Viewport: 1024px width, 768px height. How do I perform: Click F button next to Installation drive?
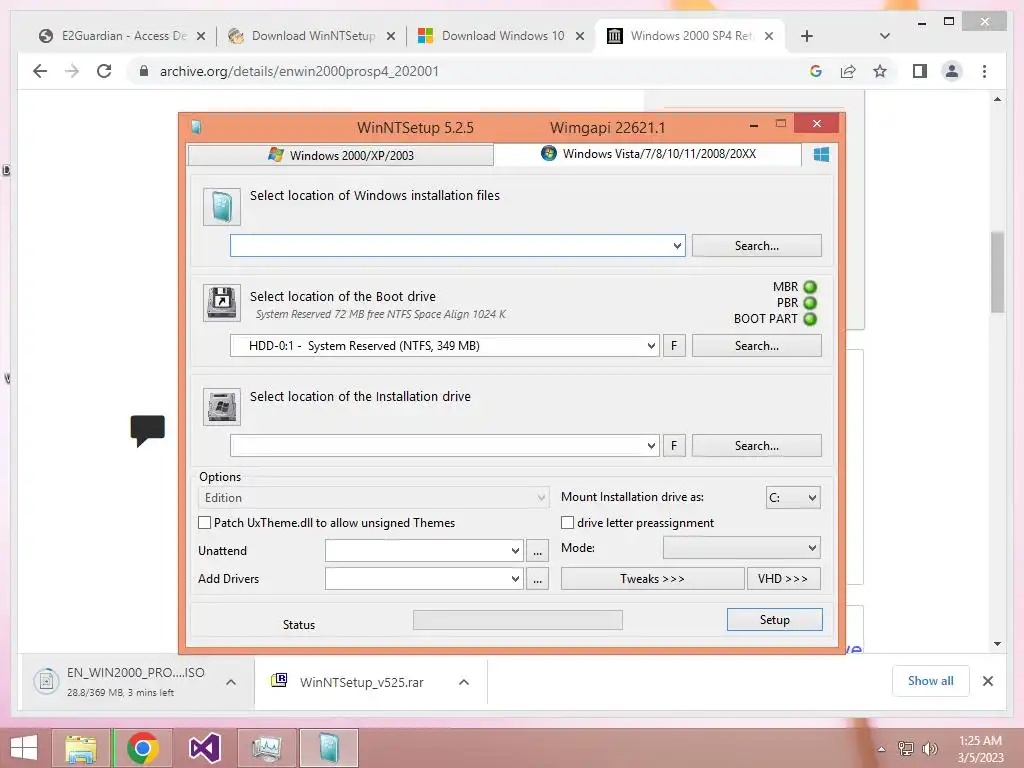point(674,445)
